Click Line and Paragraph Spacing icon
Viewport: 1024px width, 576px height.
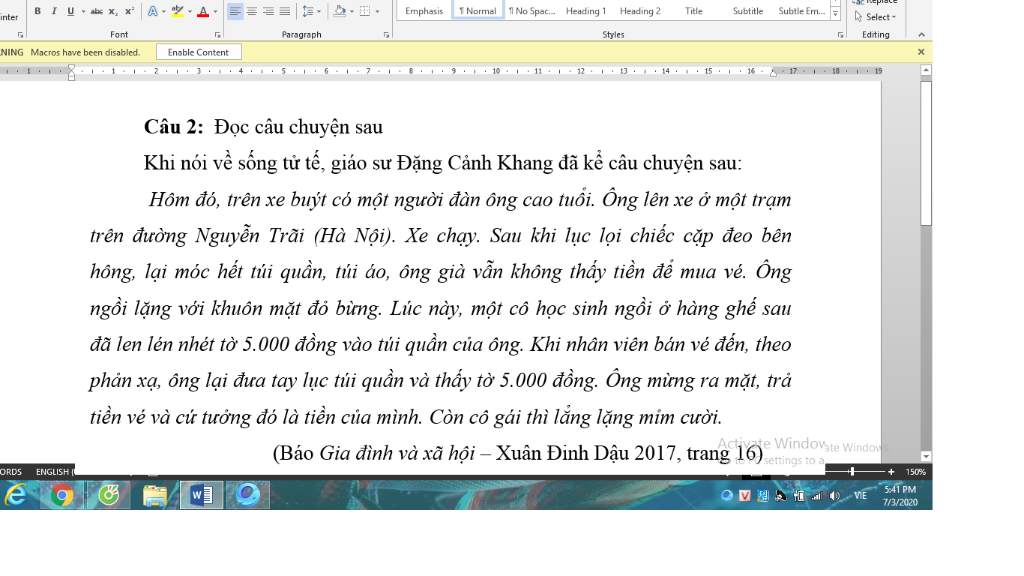pyautogui.click(x=308, y=11)
